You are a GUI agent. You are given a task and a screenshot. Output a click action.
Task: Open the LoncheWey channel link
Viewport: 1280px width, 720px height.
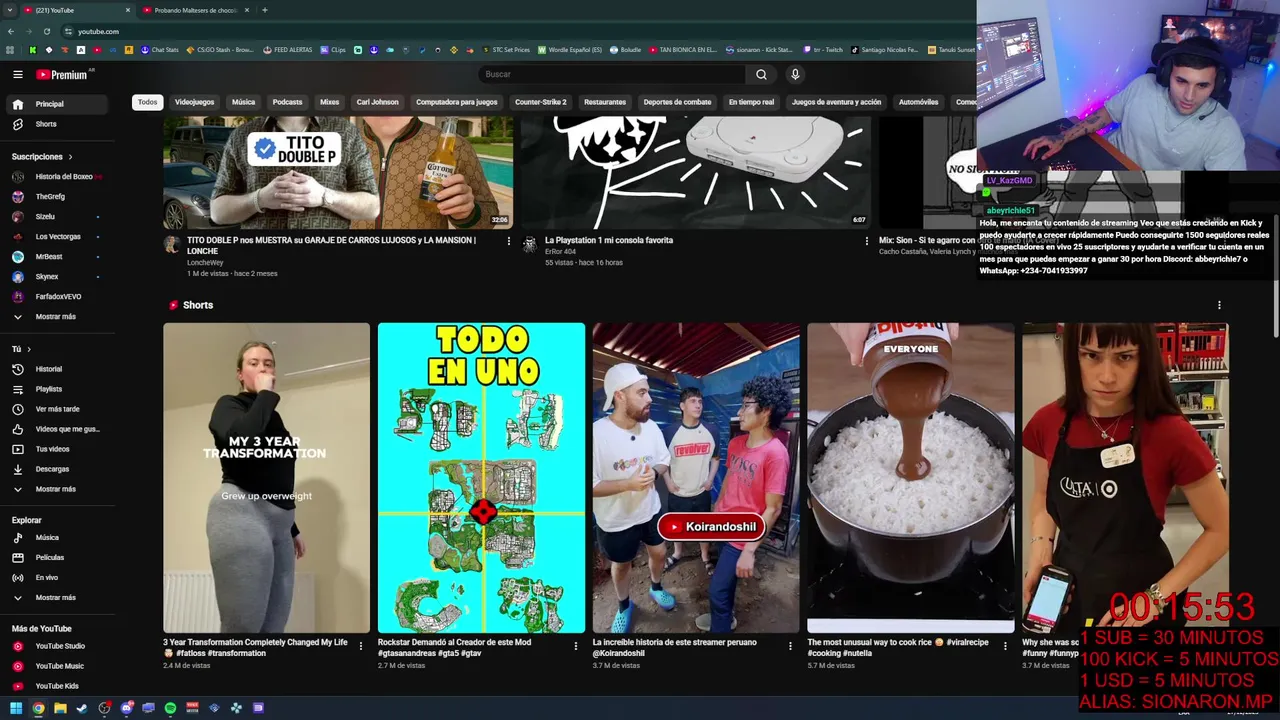coord(205,263)
